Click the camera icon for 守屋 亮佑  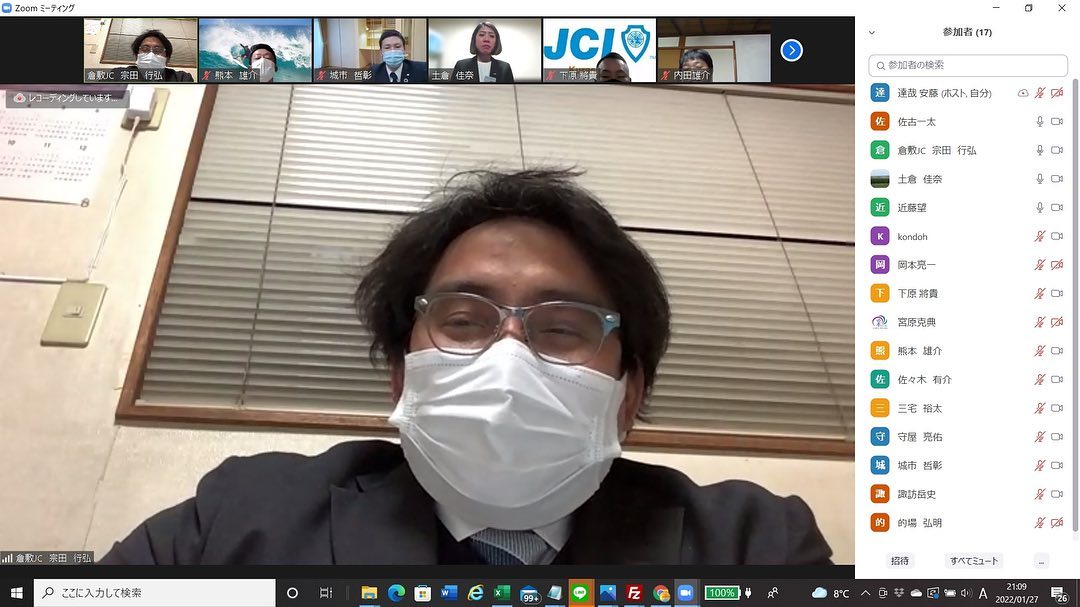pyautogui.click(x=1057, y=437)
